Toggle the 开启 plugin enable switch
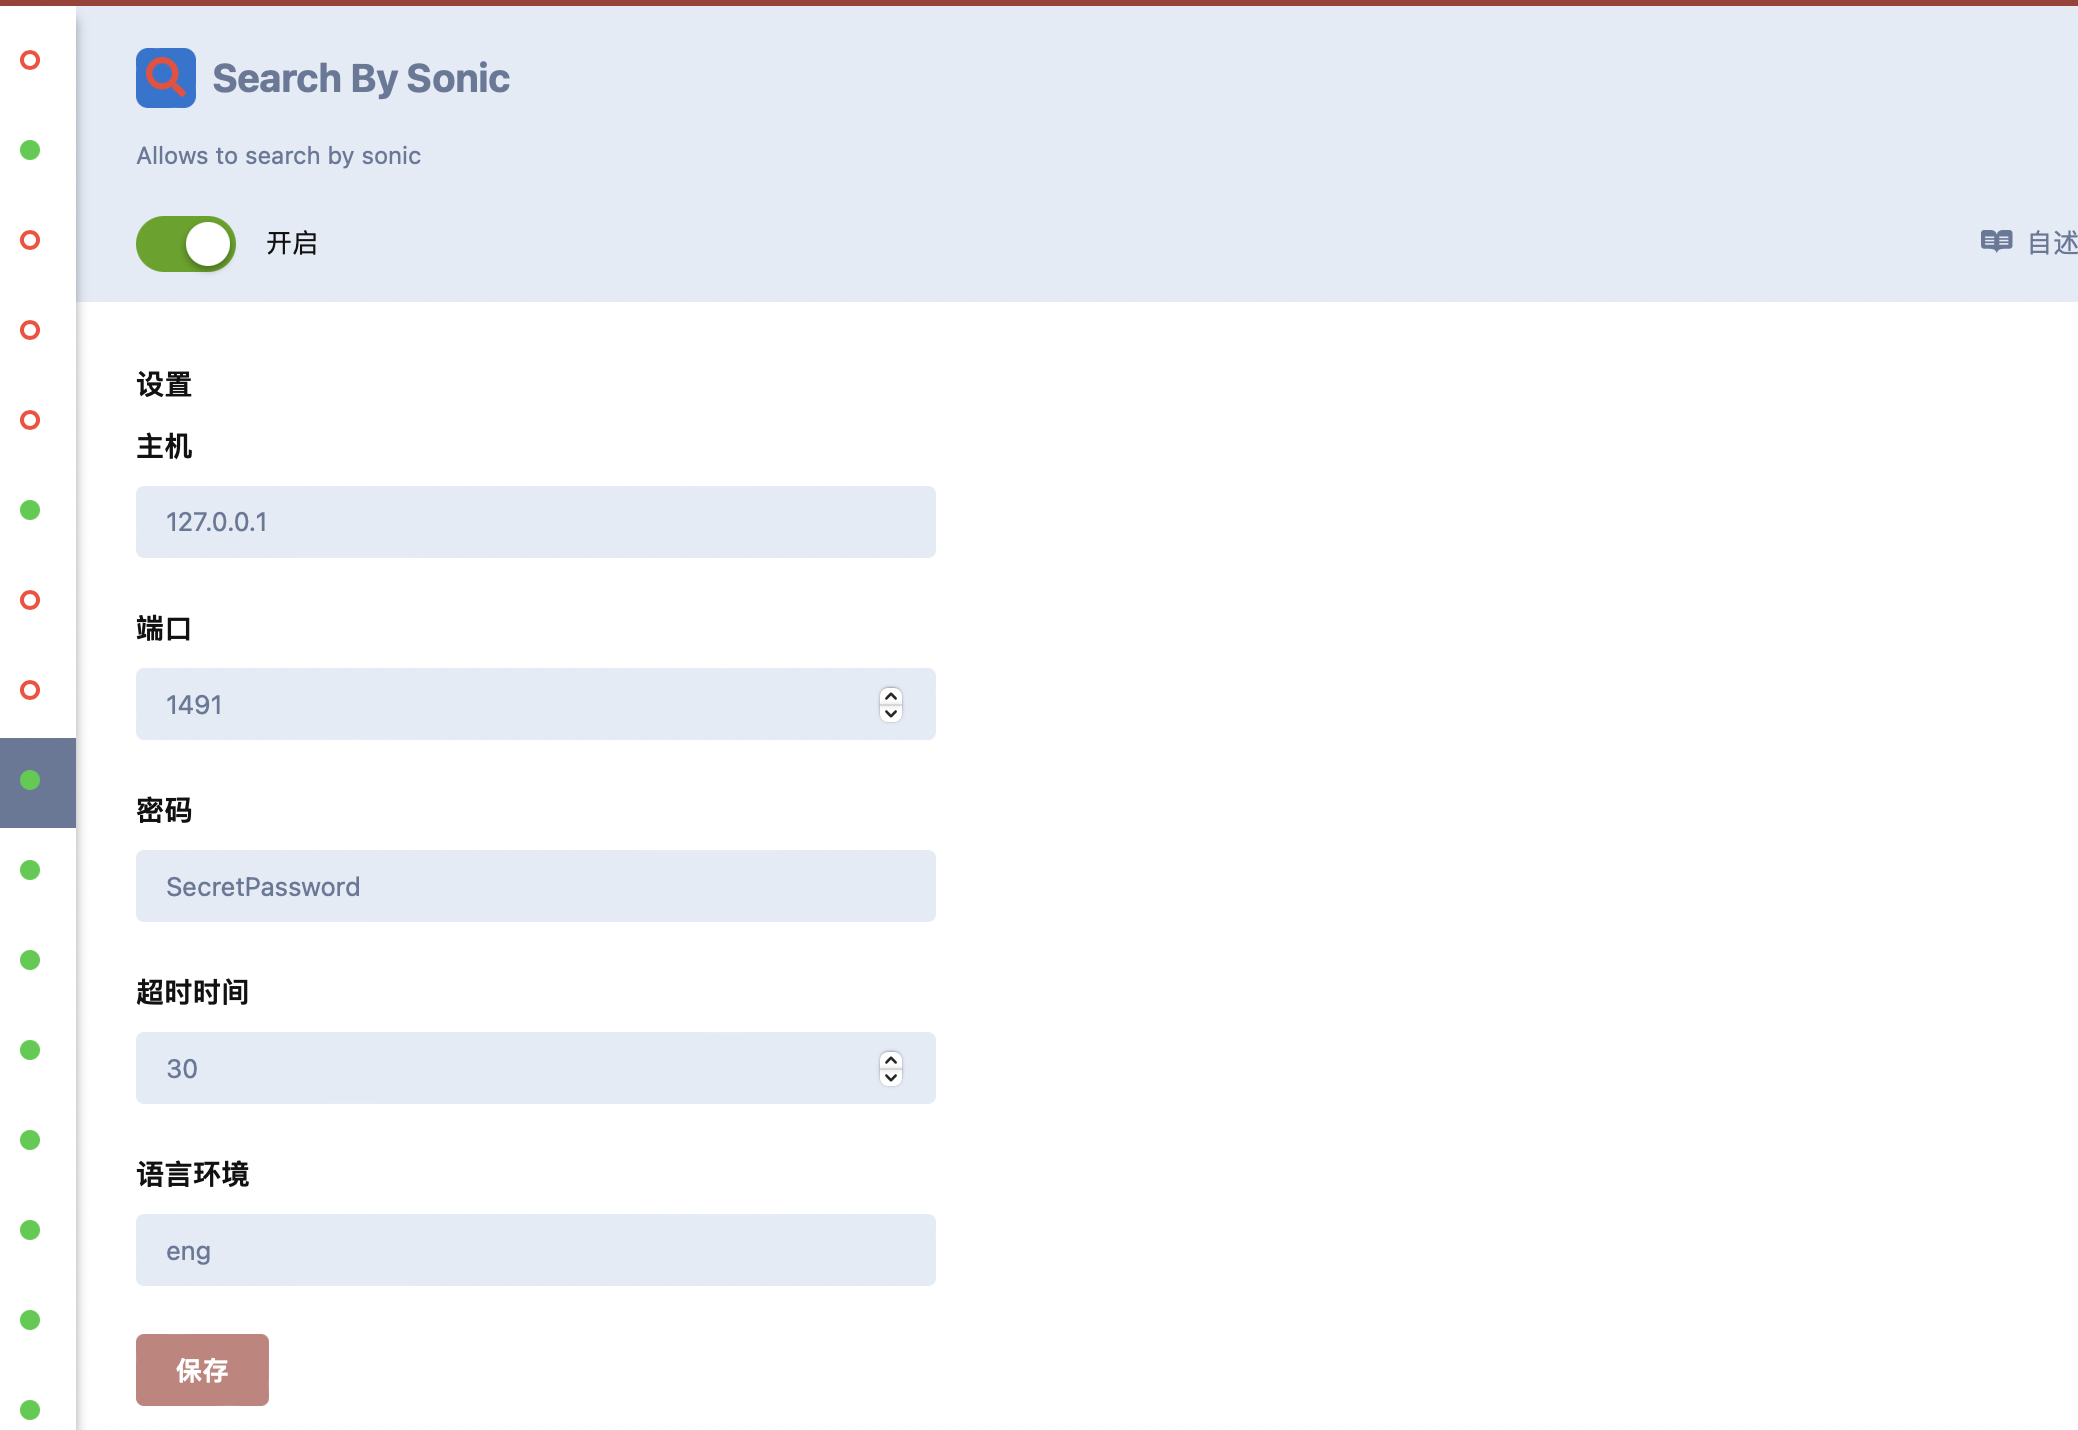 point(186,244)
